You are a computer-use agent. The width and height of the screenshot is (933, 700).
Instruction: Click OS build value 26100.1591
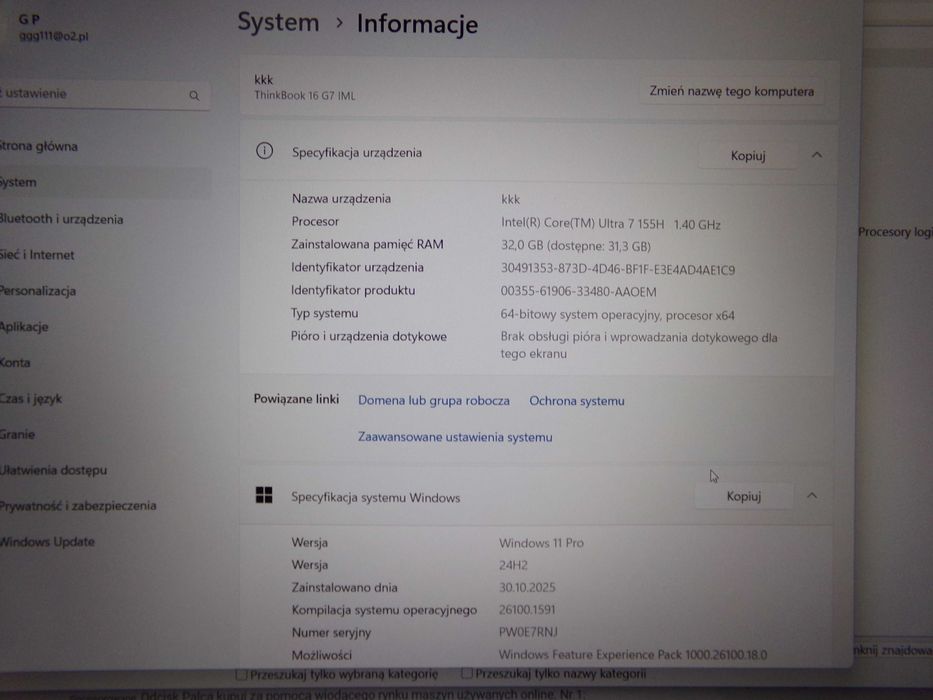click(x=527, y=610)
